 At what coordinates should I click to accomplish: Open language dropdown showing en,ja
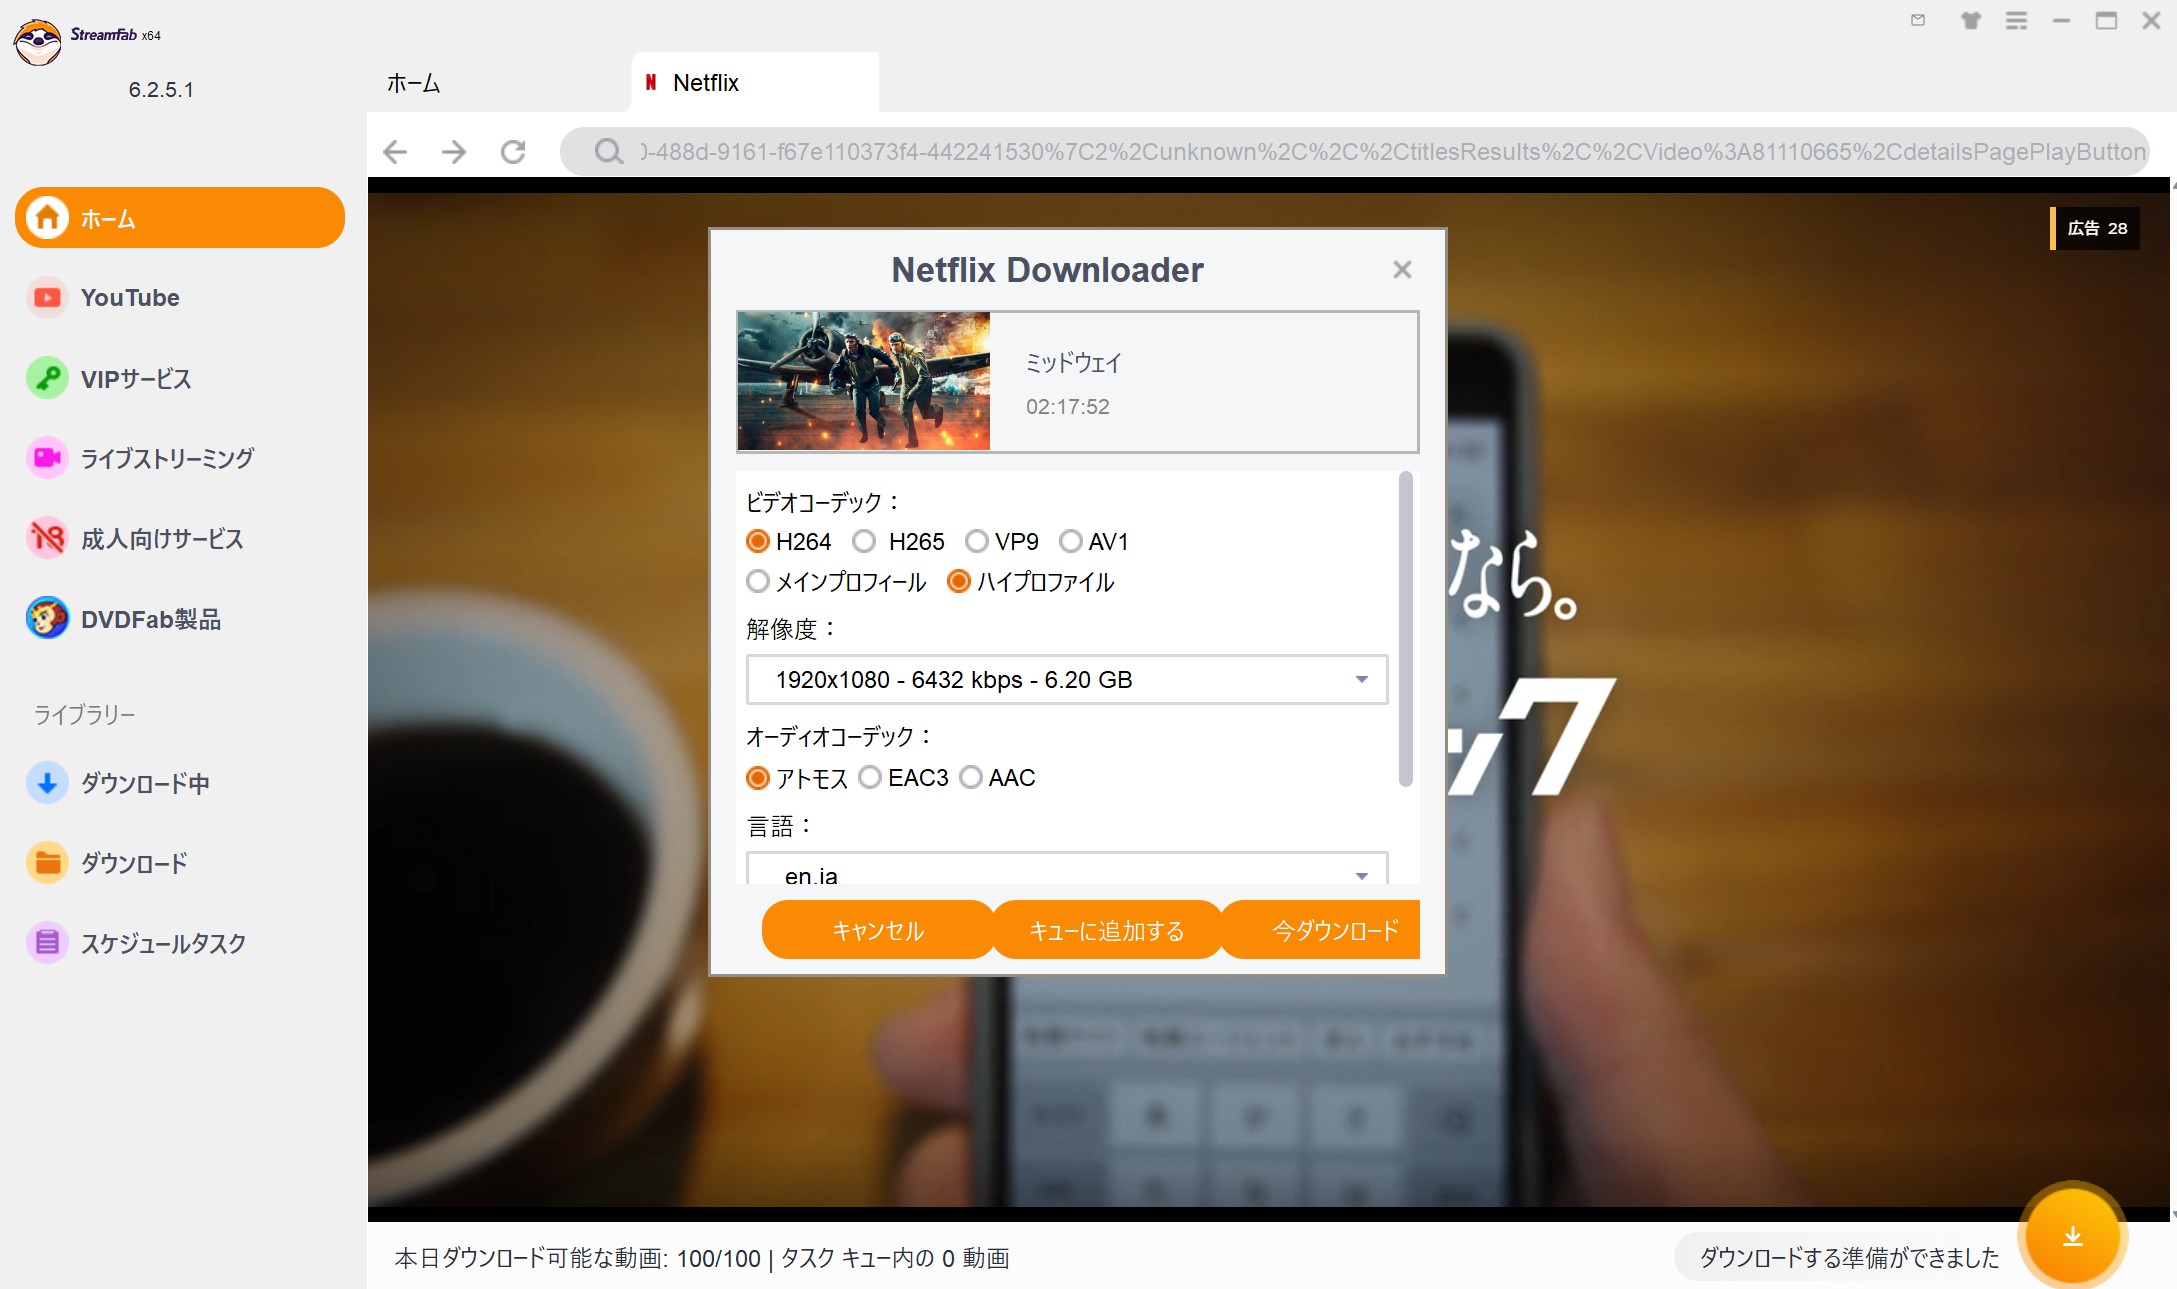point(1067,868)
